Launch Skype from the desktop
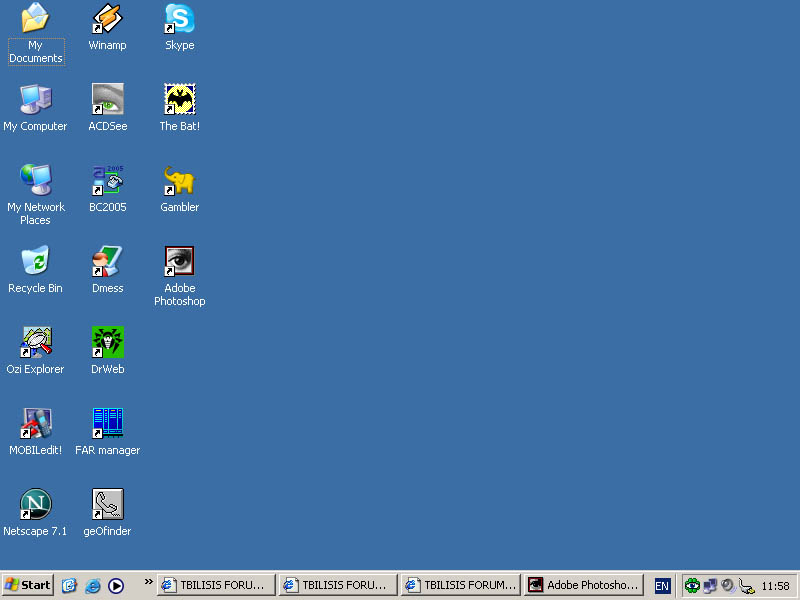 (180, 27)
